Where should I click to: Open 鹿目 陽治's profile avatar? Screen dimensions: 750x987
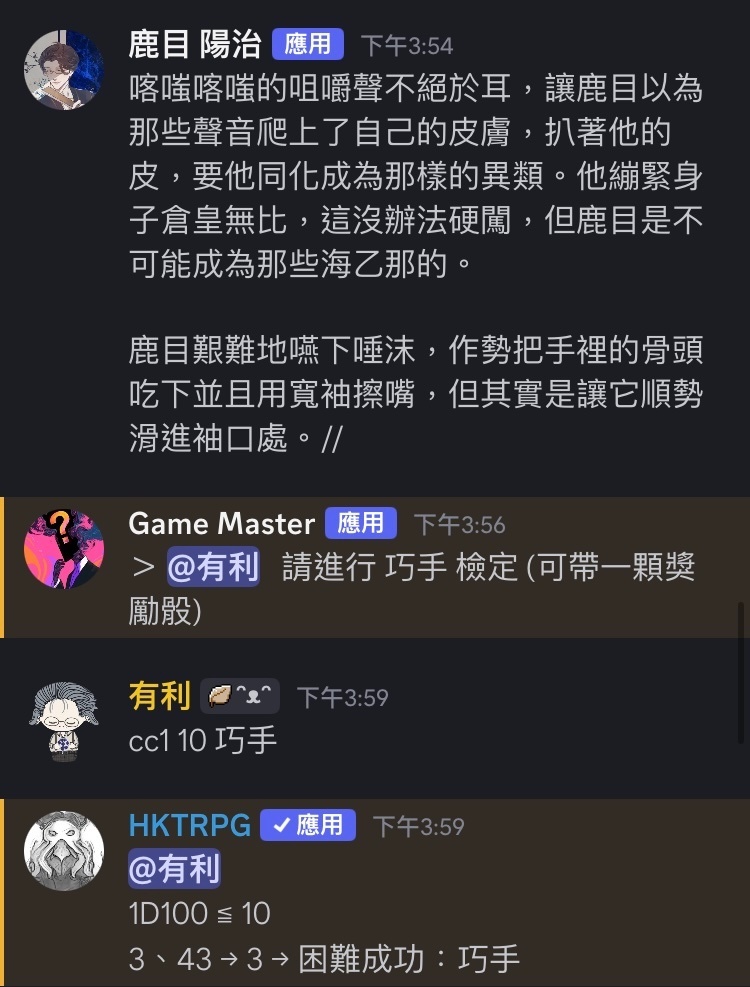tap(64, 70)
